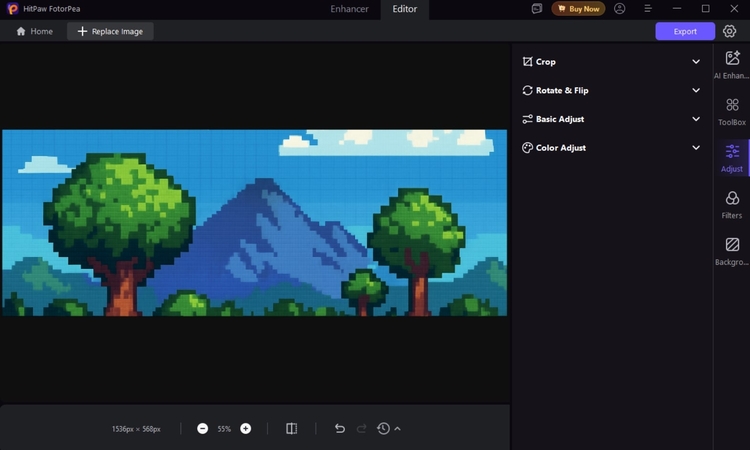This screenshot has width=750, height=450.
Task: Expand the Rotate & Flip chevron
Action: 696,90
